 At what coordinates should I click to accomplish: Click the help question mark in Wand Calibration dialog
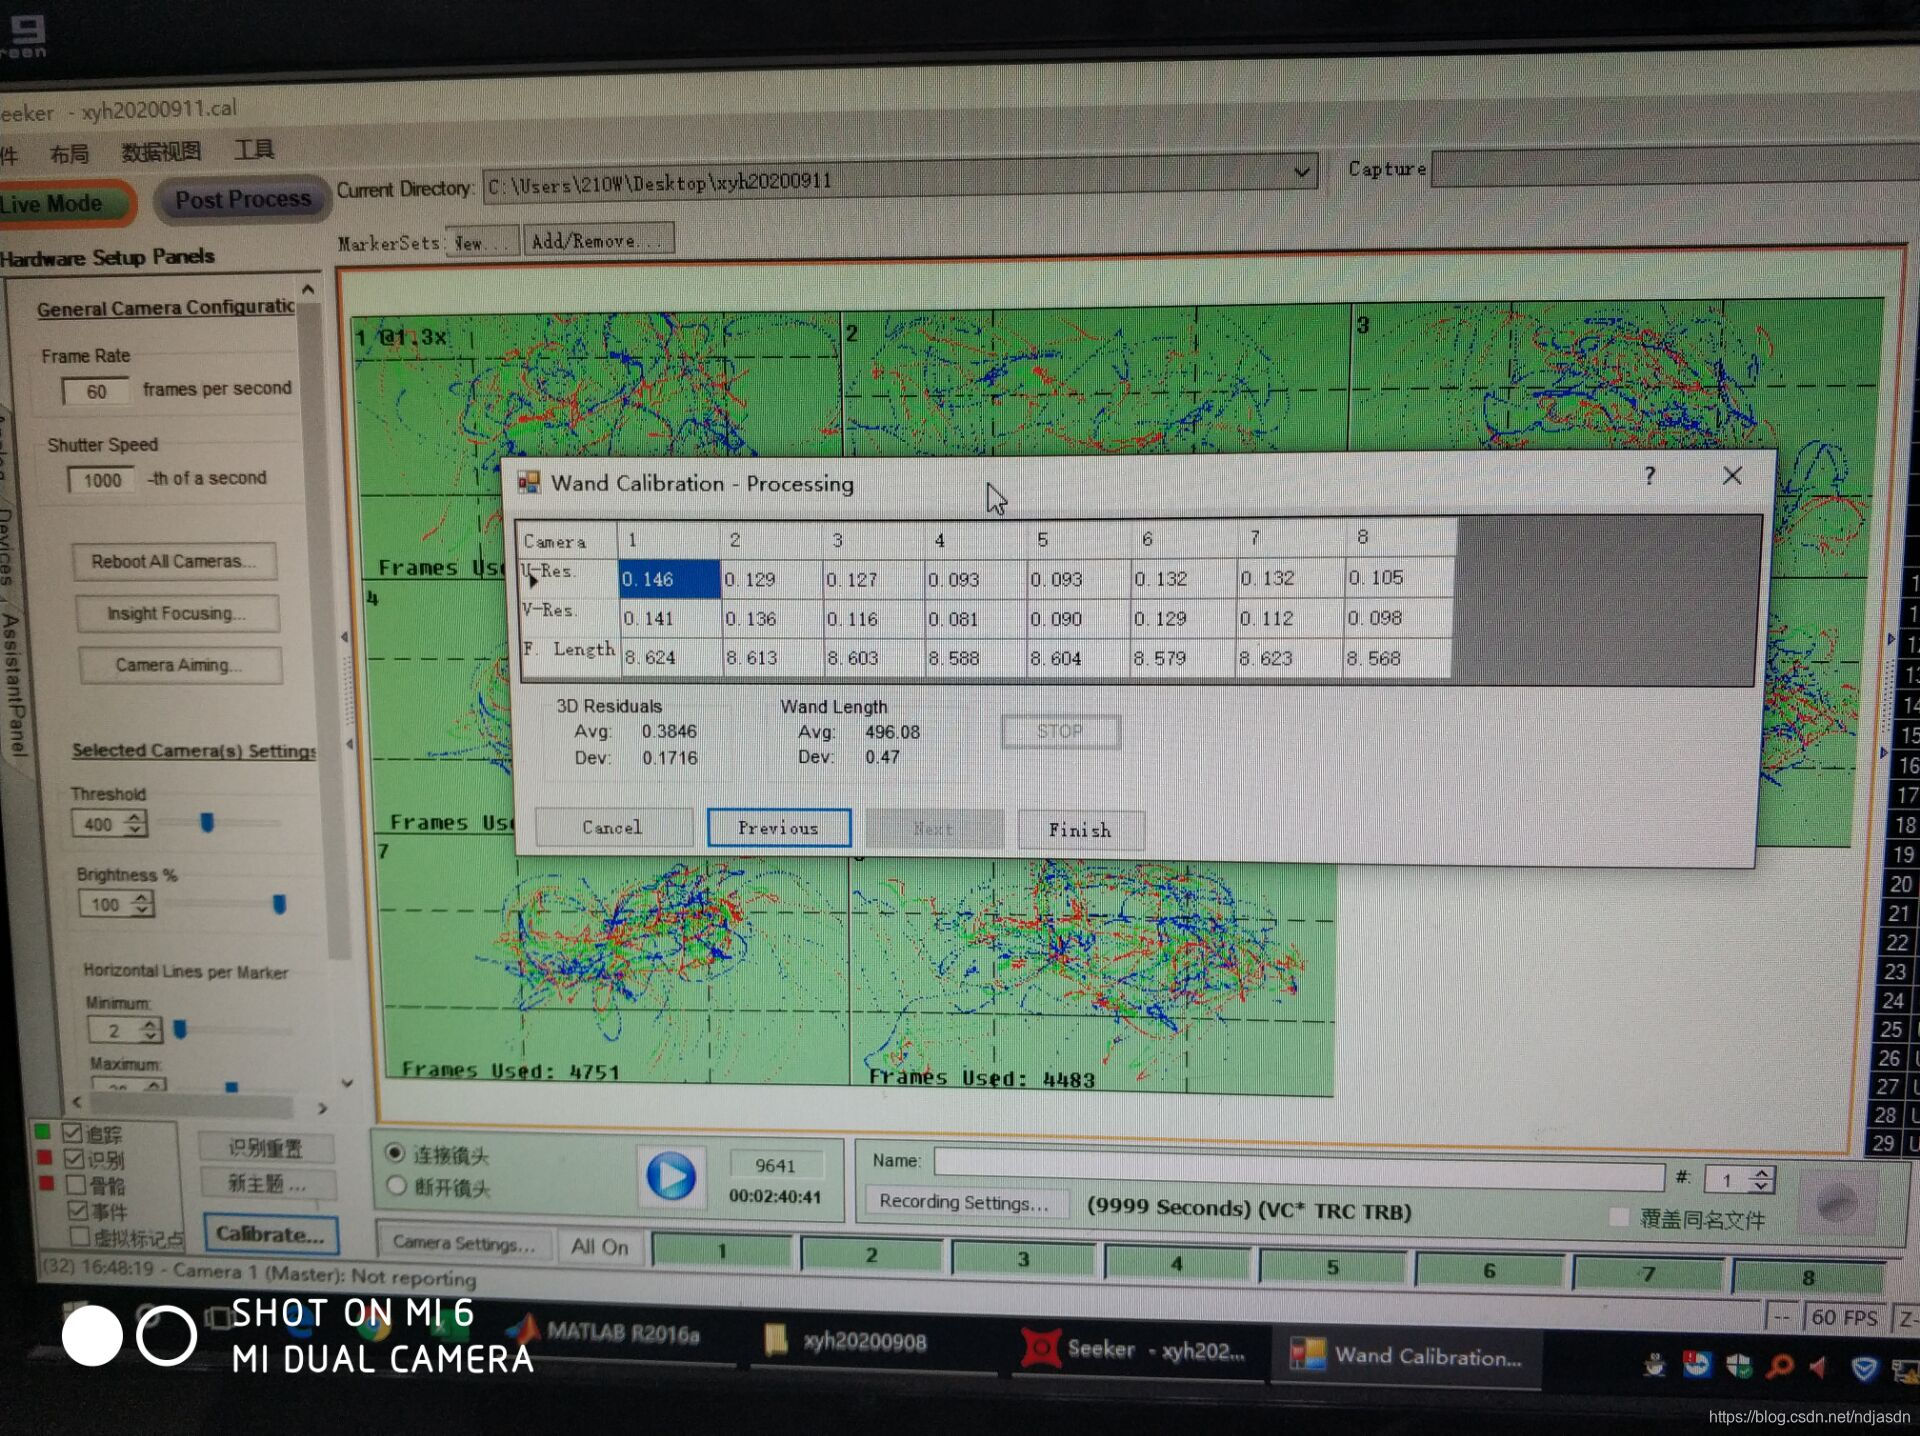(1650, 476)
